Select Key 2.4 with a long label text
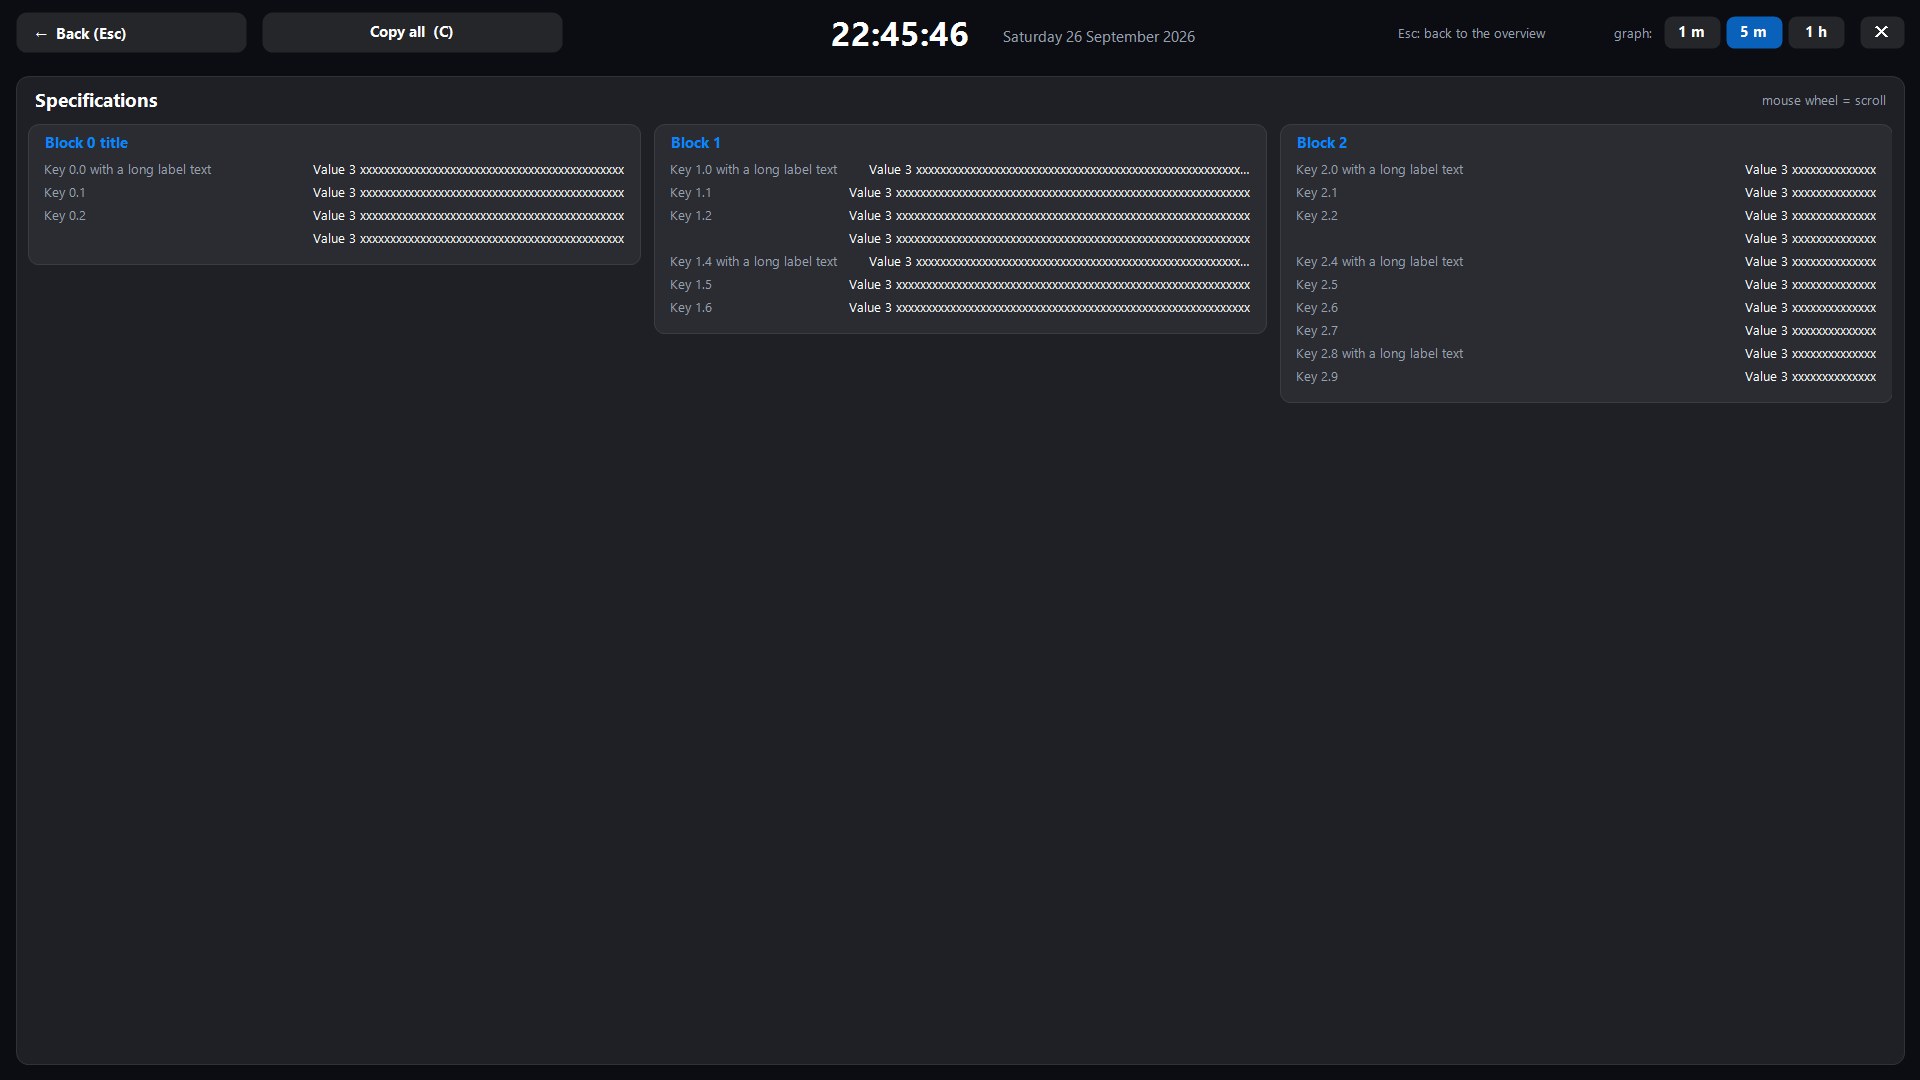Screen dimensions: 1920x1080 1380,262
